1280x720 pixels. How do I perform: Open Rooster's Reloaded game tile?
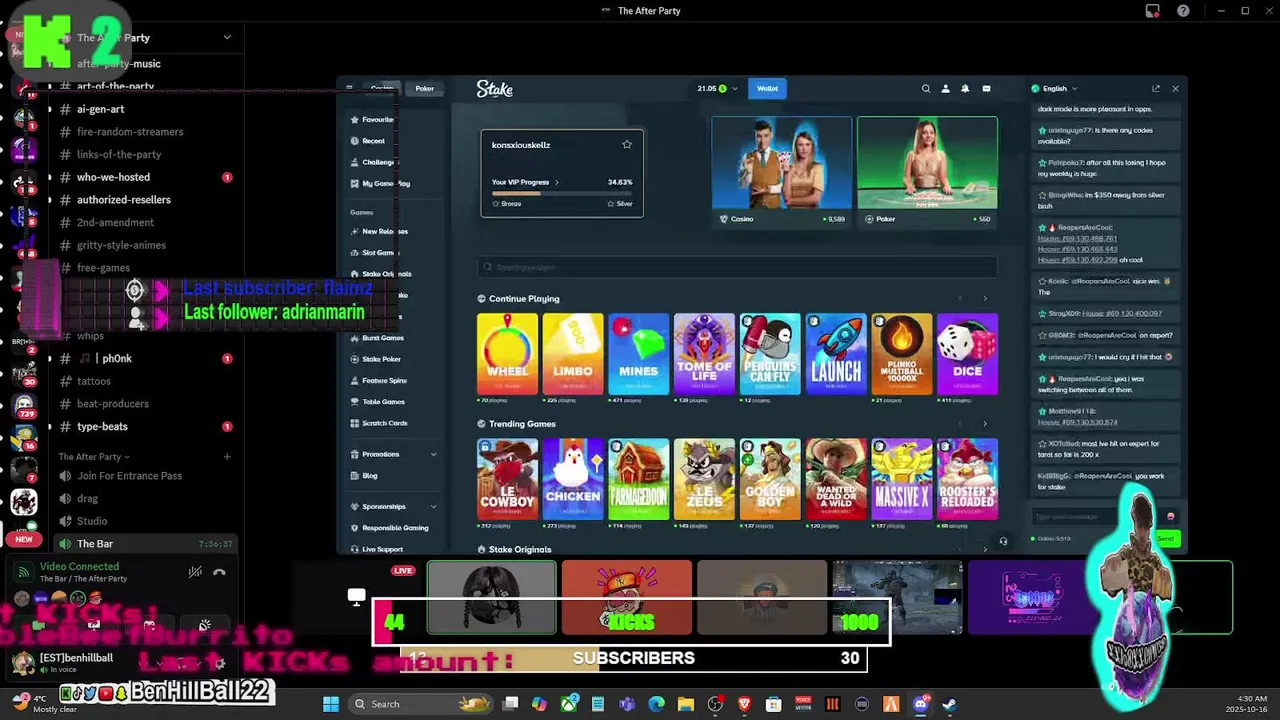967,479
